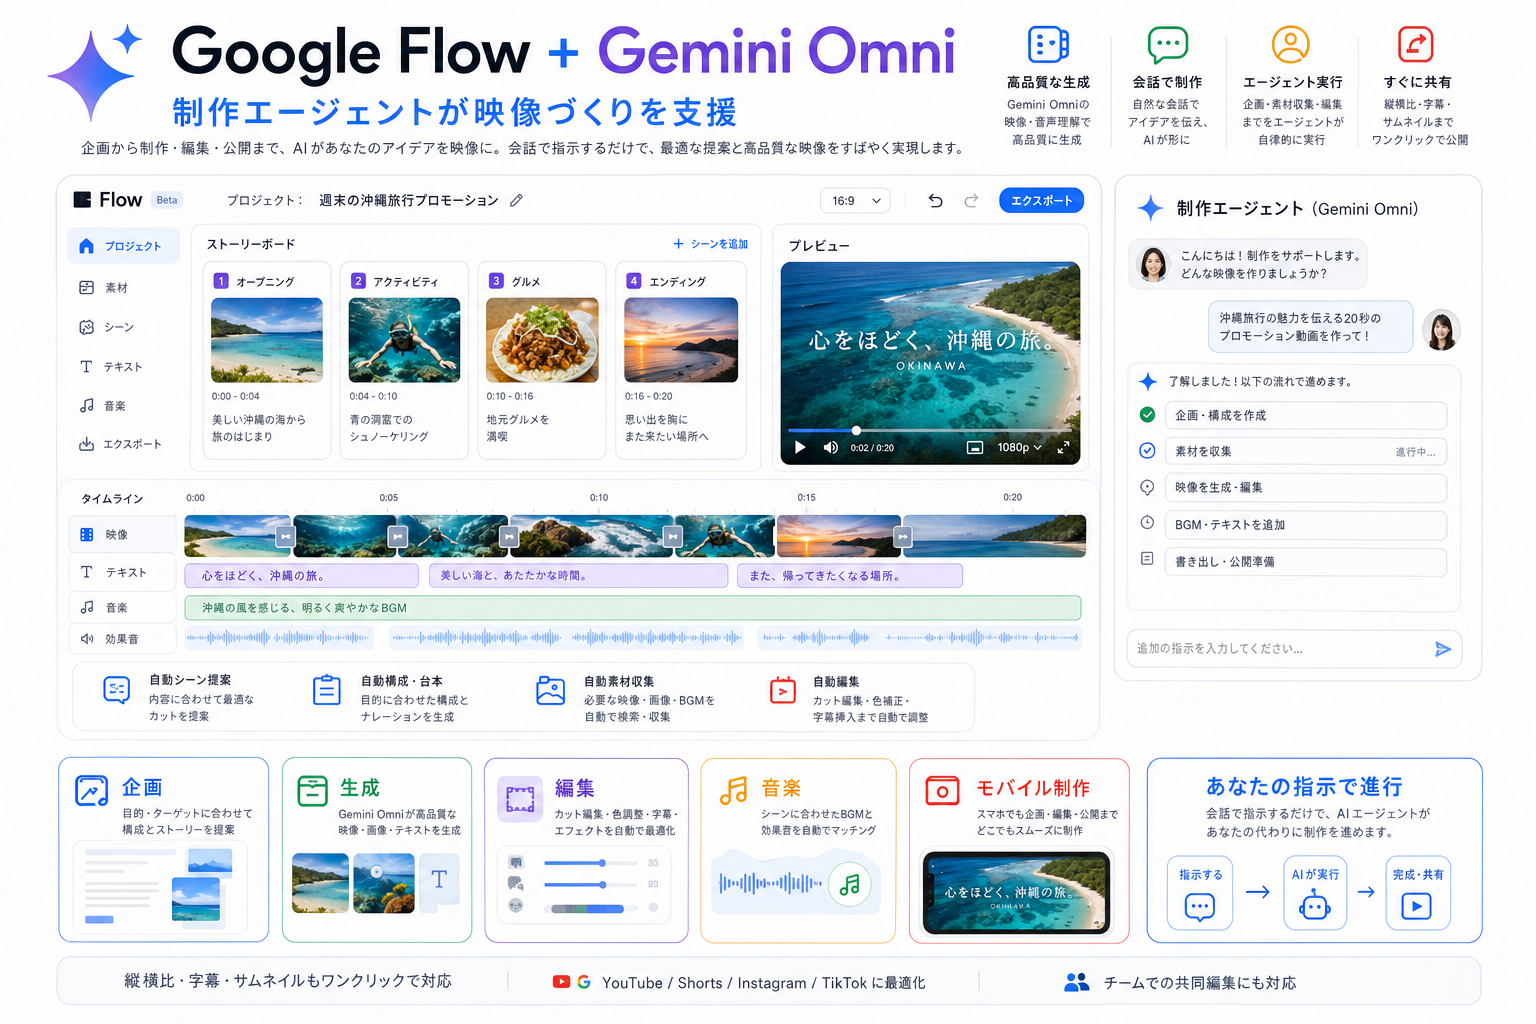Select the 音楽 timeline track label
Image resolution: width=1536 pixels, height=1024 pixels.
(x=122, y=608)
